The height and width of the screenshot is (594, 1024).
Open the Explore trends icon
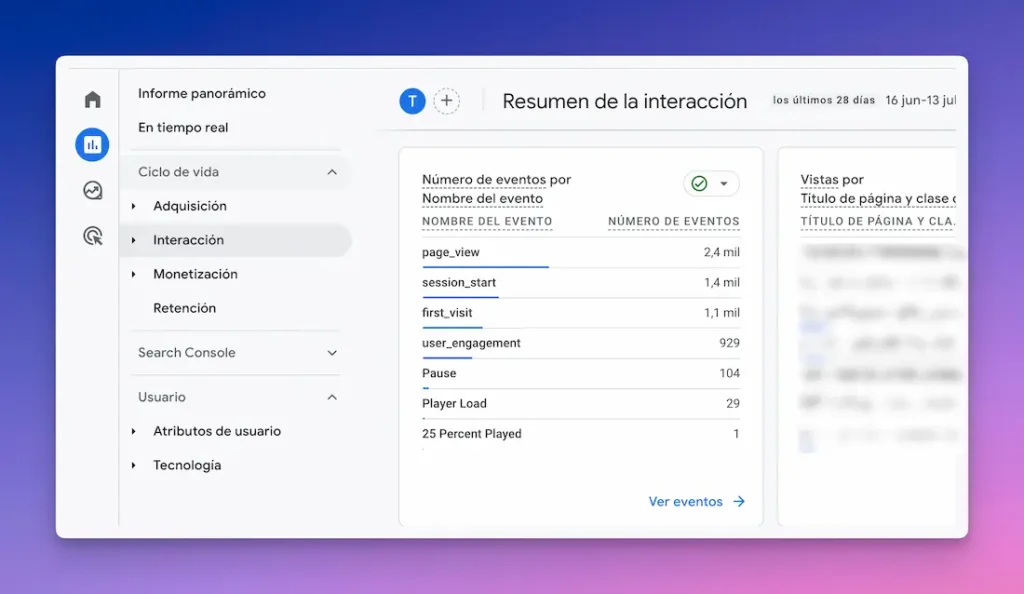[x=92, y=190]
